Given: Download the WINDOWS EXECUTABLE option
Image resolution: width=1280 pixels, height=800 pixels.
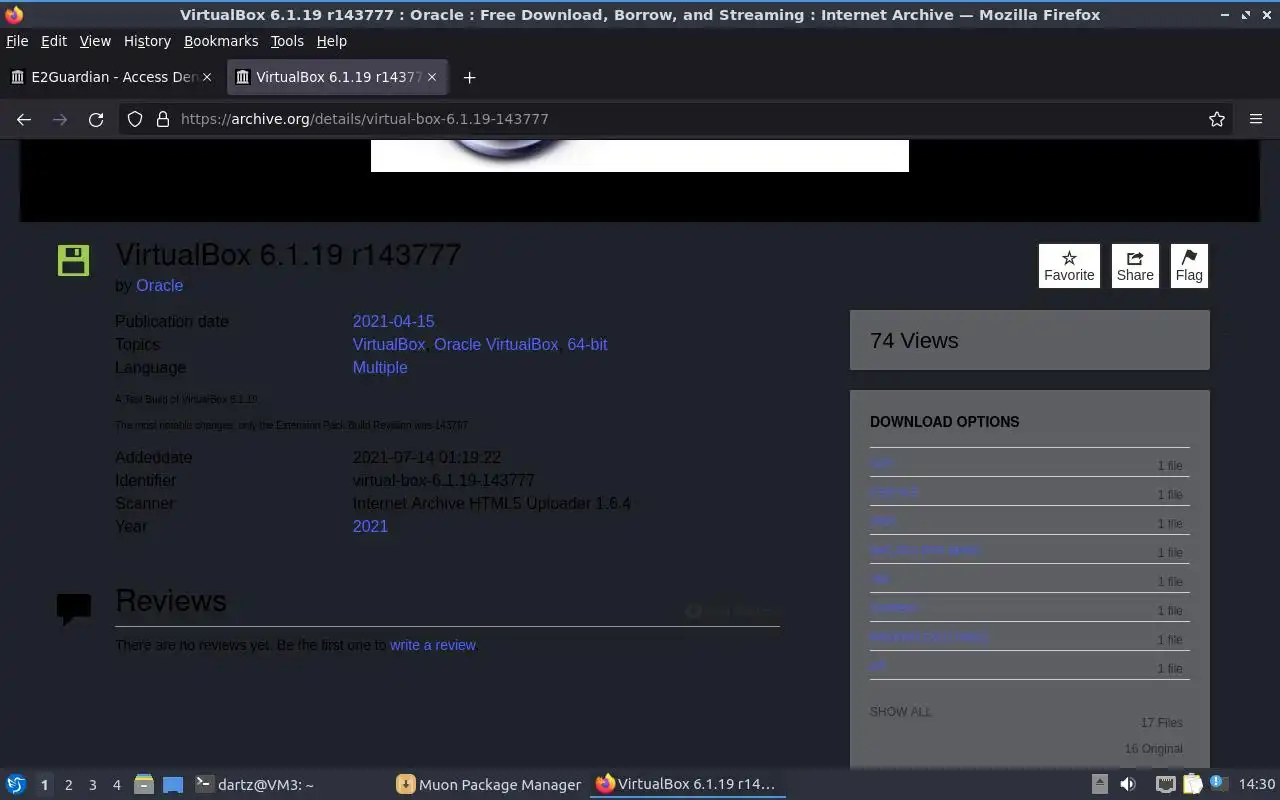Looking at the screenshot, I should coord(929,636).
